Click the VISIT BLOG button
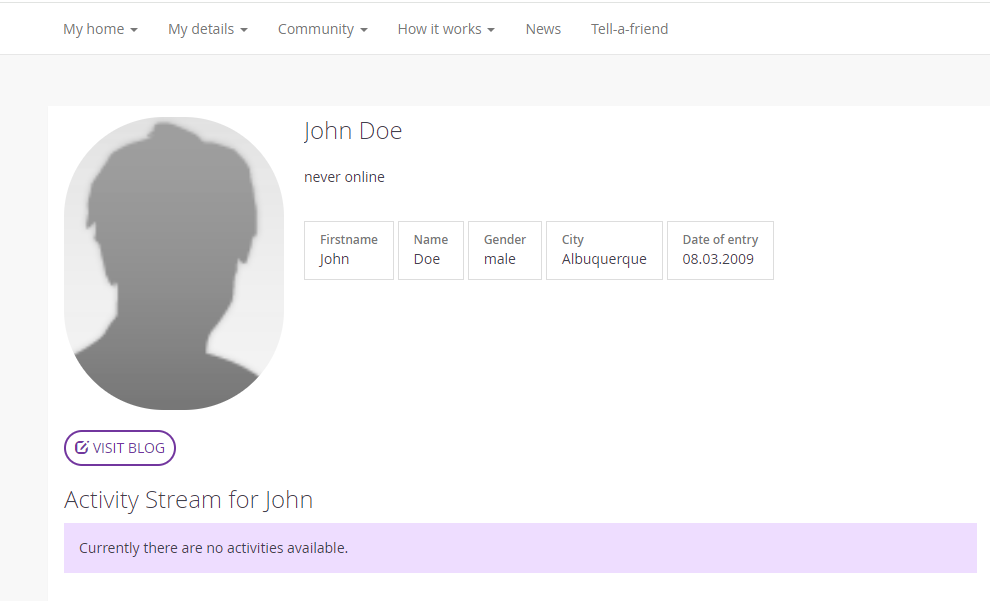Screen dimensions: 990x601 (x=120, y=448)
